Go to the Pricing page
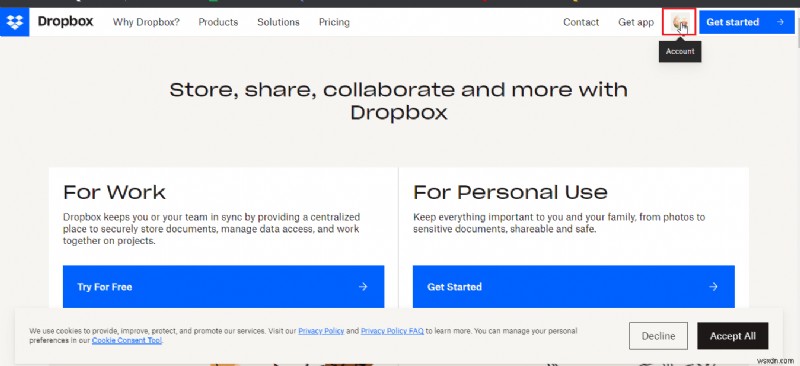 point(334,22)
